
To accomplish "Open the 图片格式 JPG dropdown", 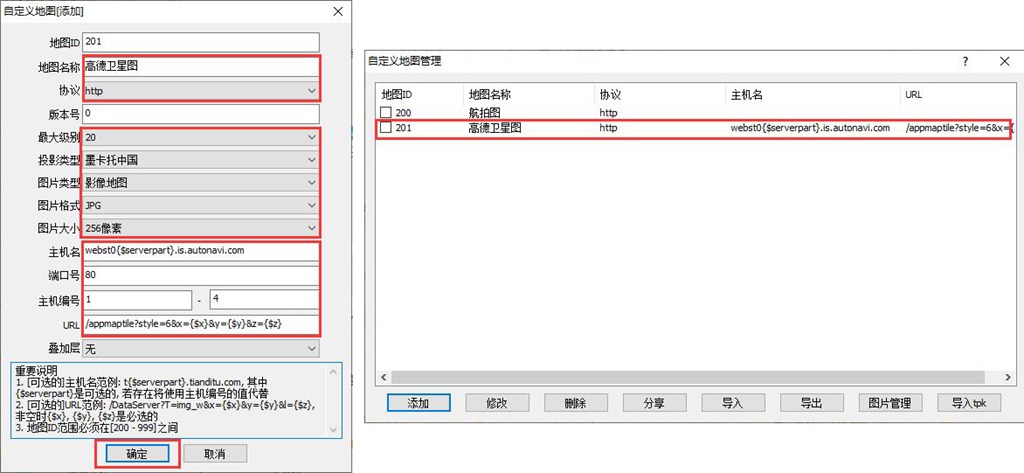I will (200, 206).
